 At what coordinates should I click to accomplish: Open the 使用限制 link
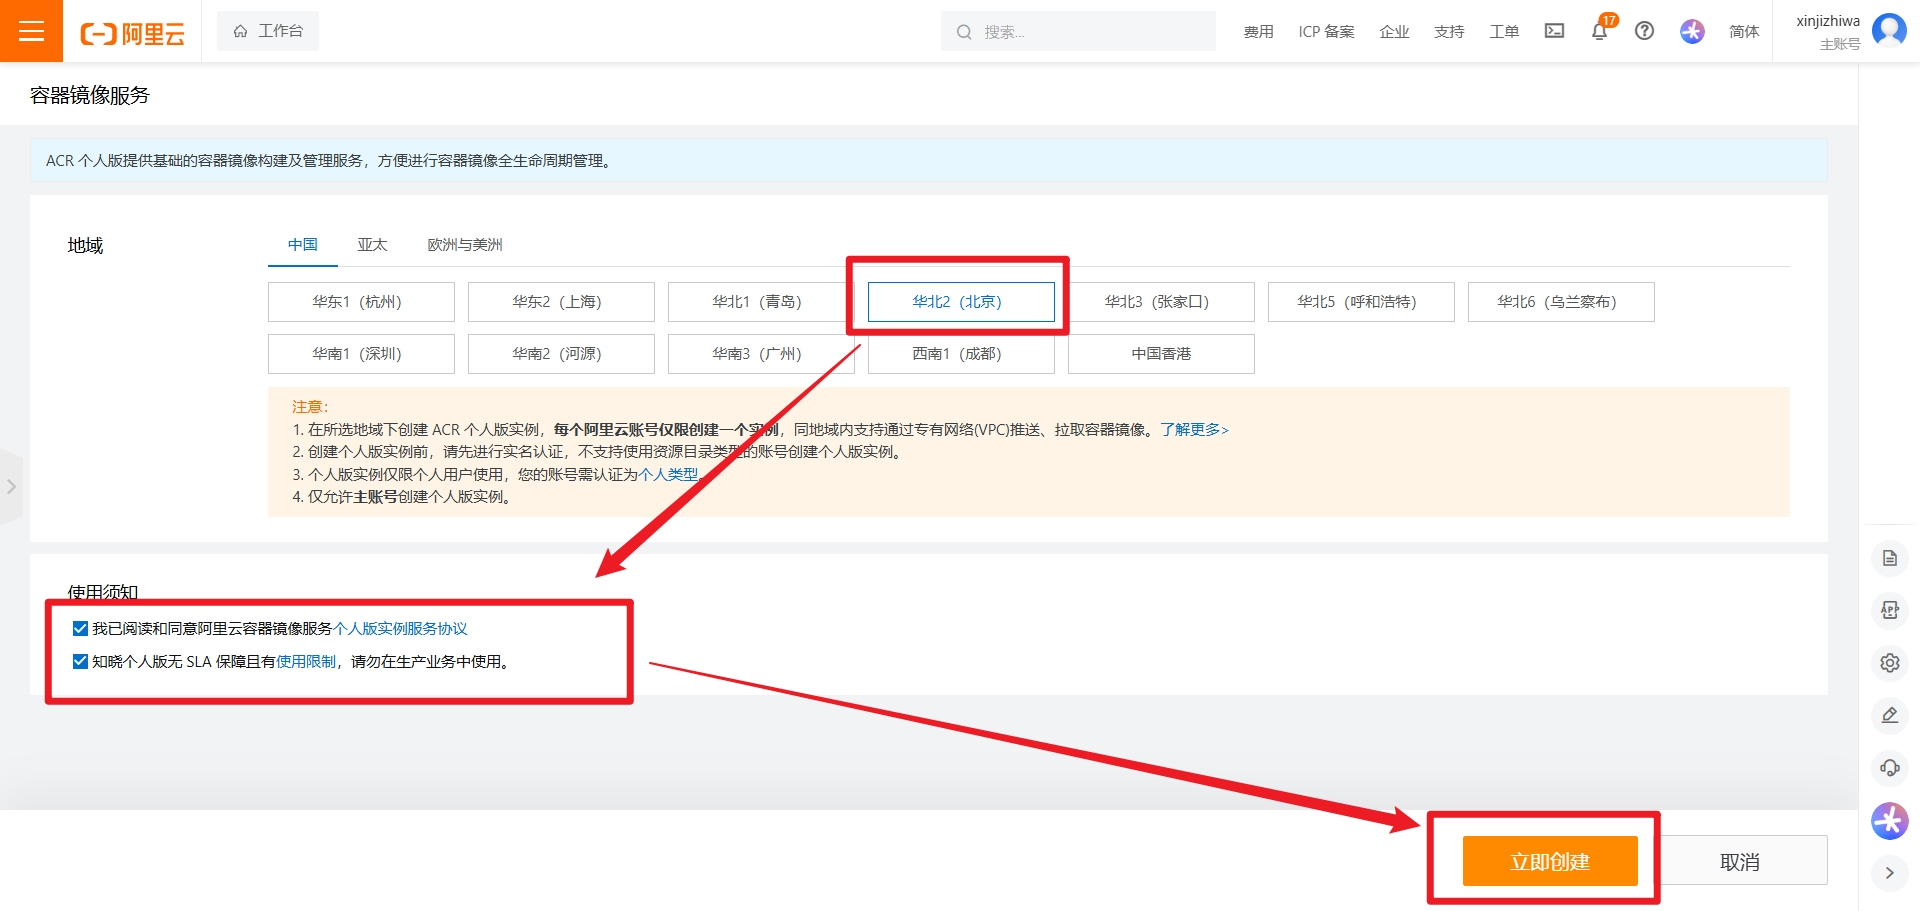[x=306, y=662]
